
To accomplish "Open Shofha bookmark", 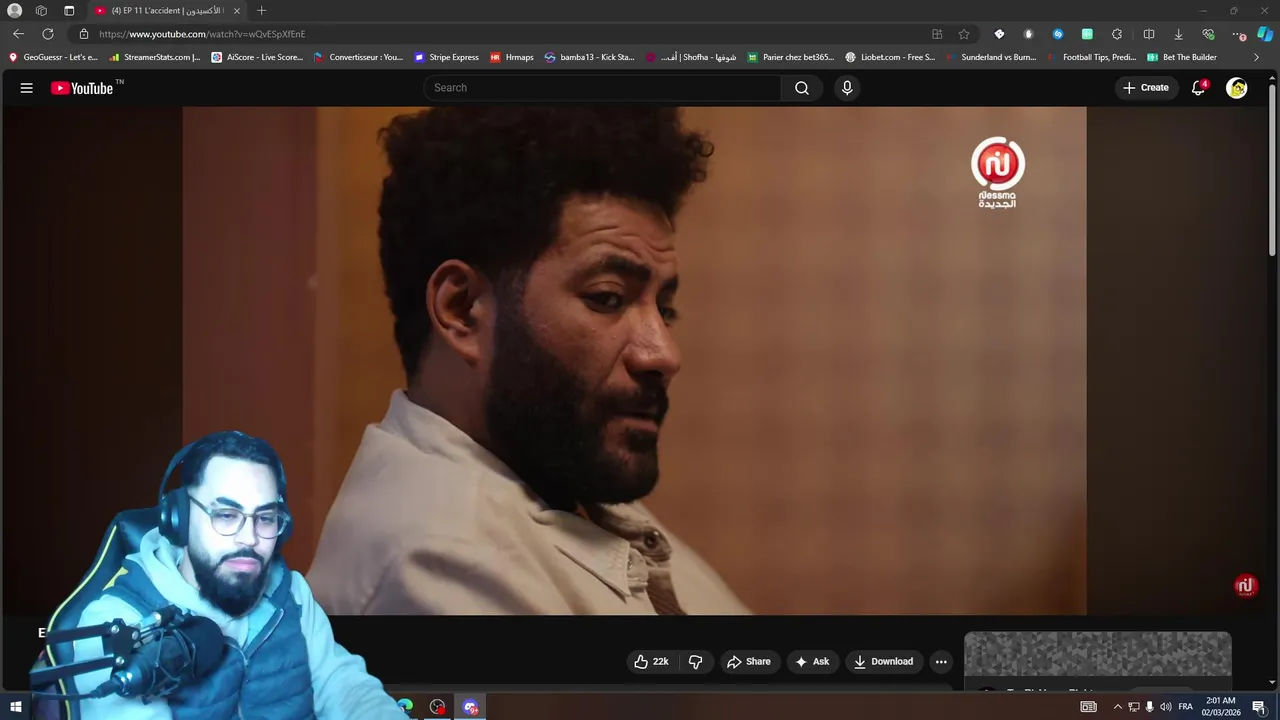I will (x=691, y=57).
